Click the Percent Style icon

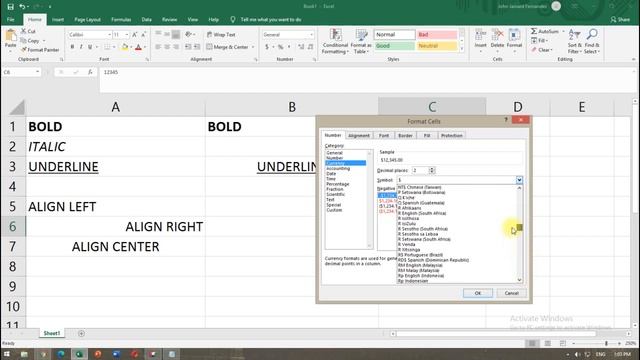(280, 47)
